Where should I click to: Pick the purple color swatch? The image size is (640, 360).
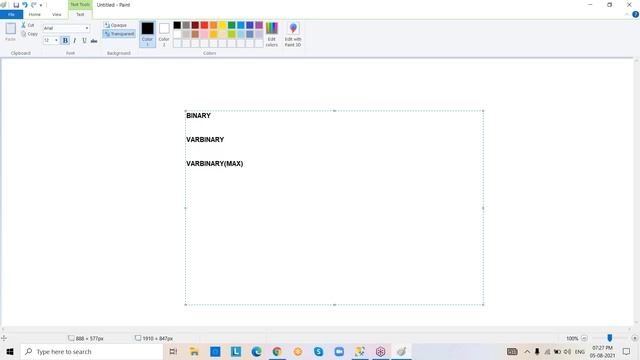point(259,25)
